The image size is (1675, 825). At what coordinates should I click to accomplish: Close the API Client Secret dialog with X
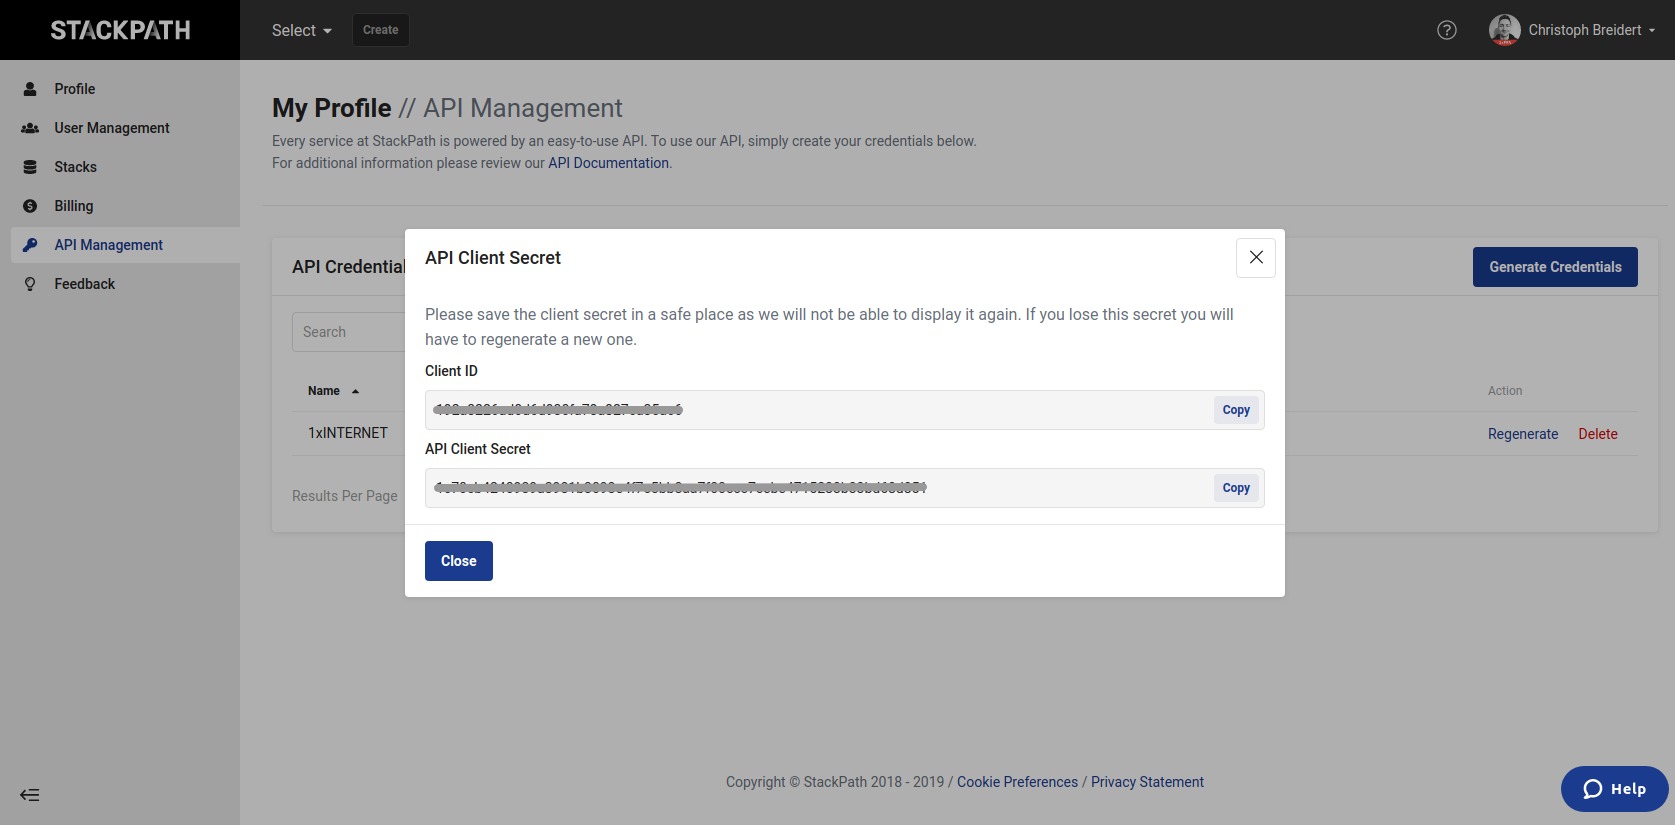(1256, 258)
